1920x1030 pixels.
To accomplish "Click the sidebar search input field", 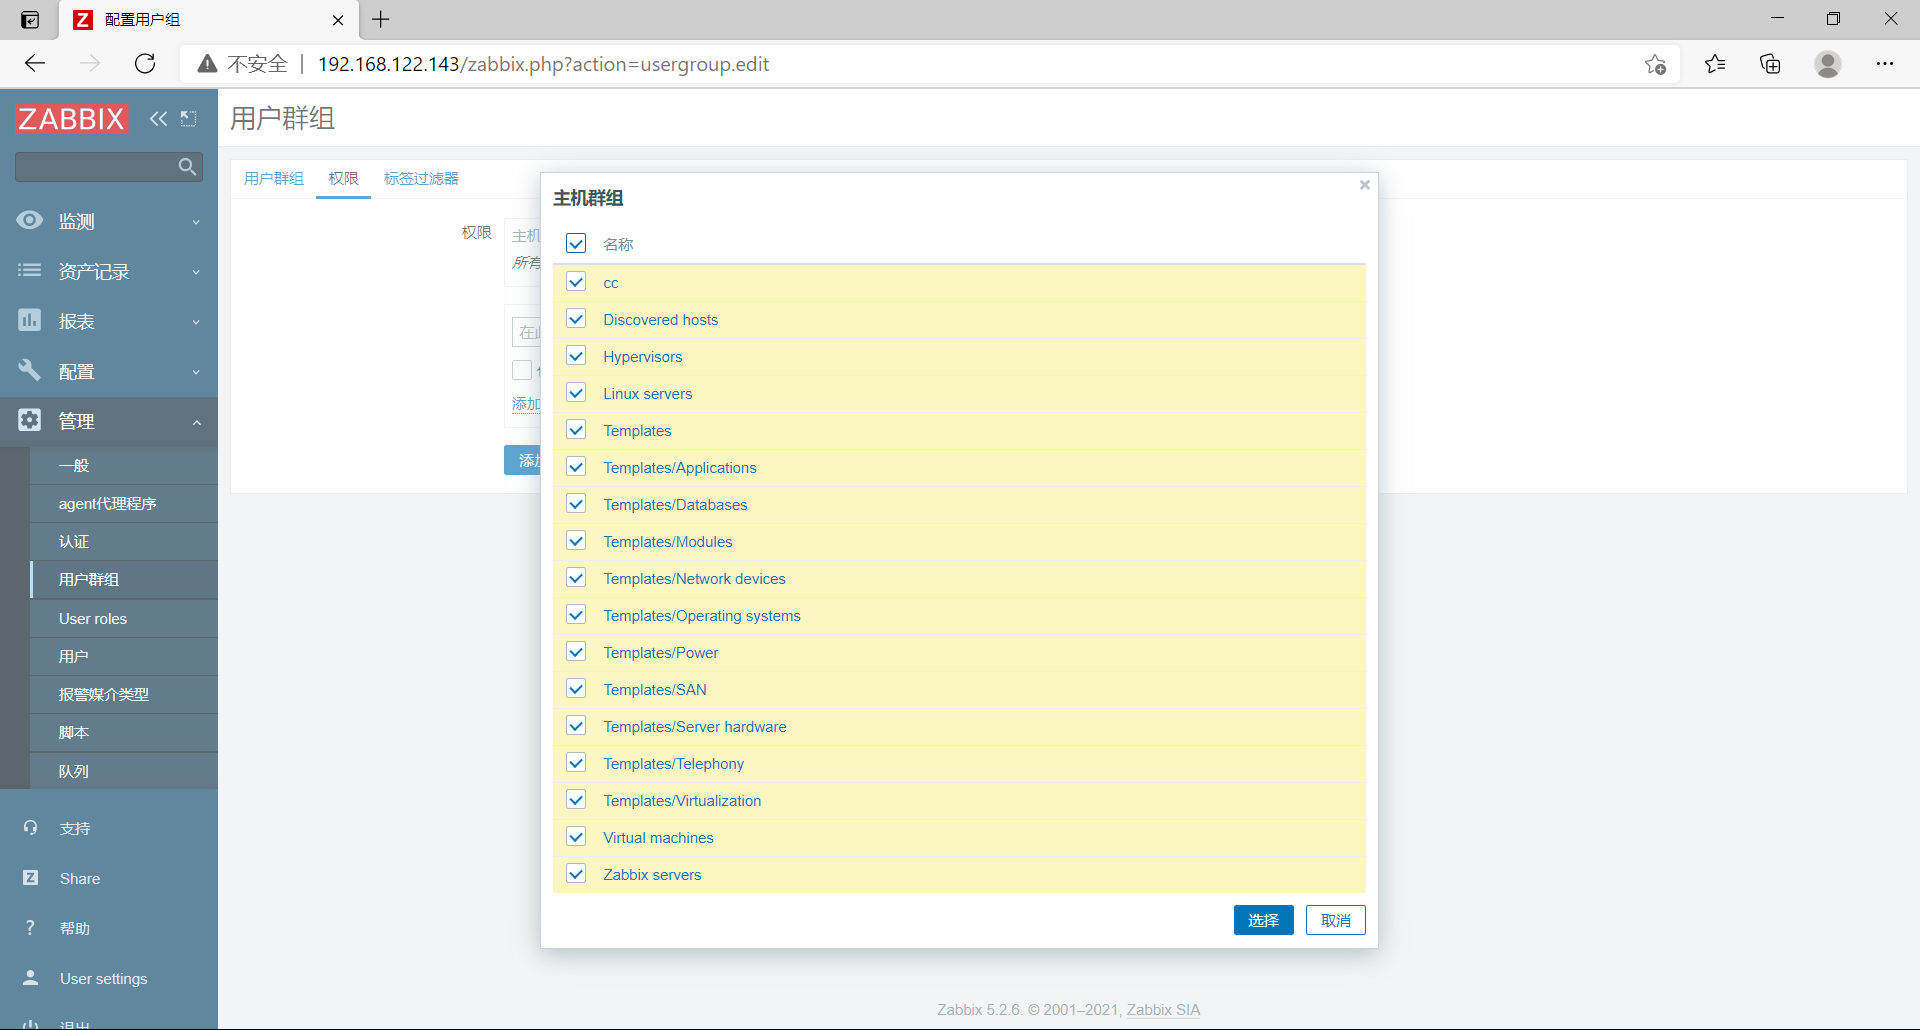I will [x=95, y=167].
